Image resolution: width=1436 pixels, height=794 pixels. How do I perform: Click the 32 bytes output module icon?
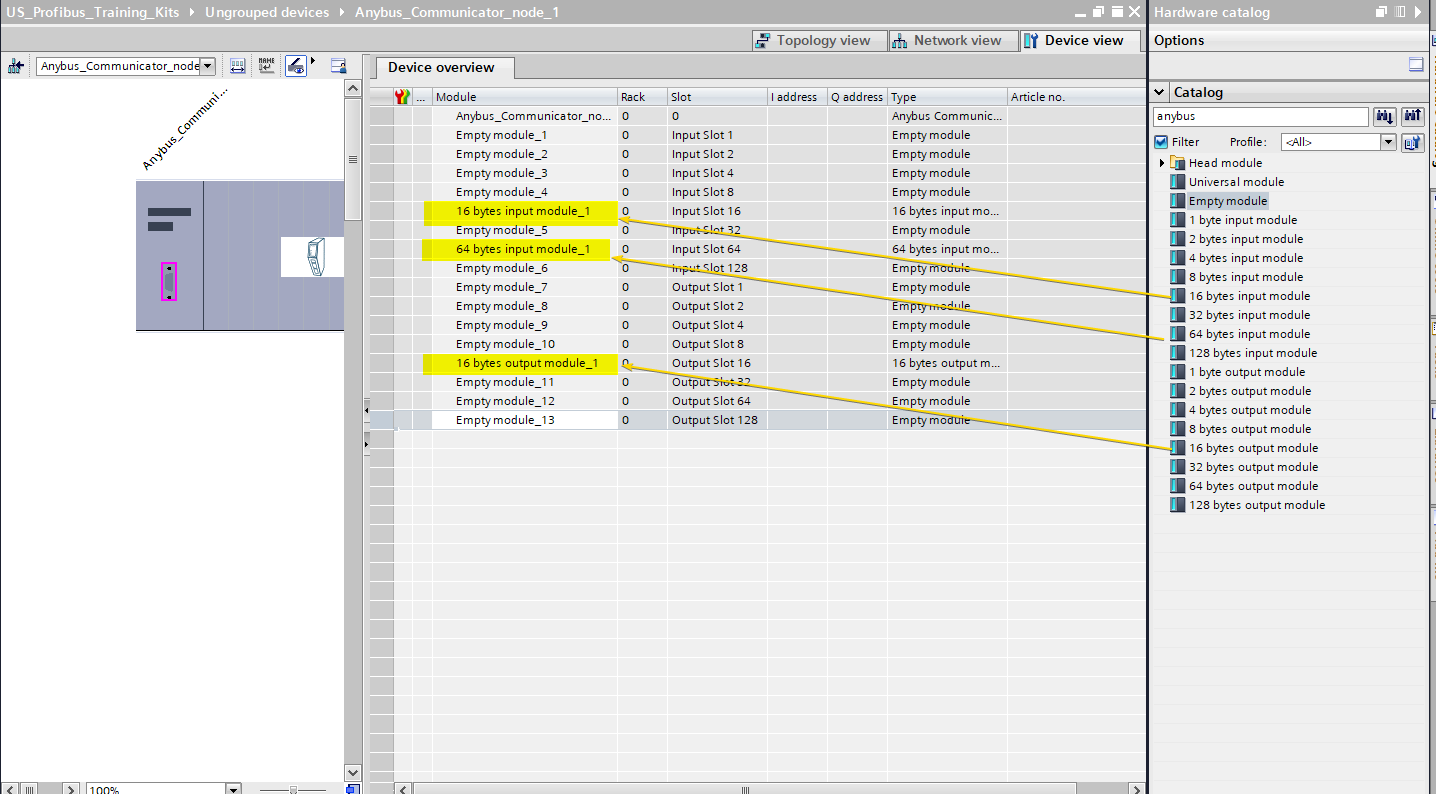pos(1178,467)
